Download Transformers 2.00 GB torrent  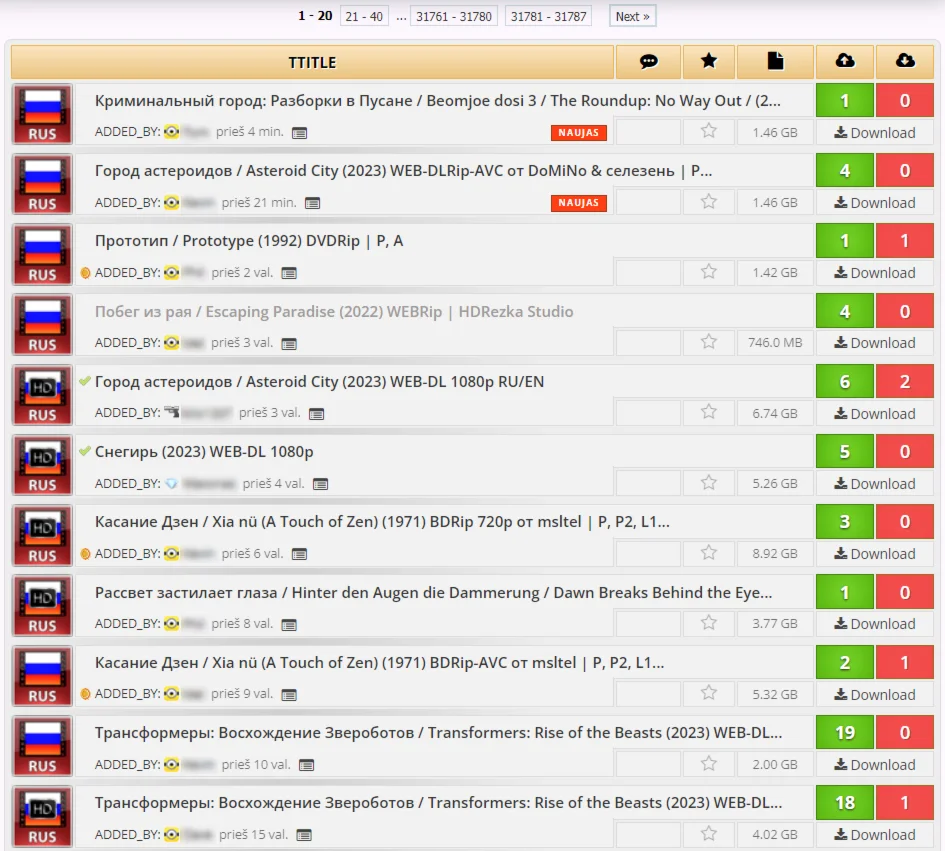pos(874,765)
